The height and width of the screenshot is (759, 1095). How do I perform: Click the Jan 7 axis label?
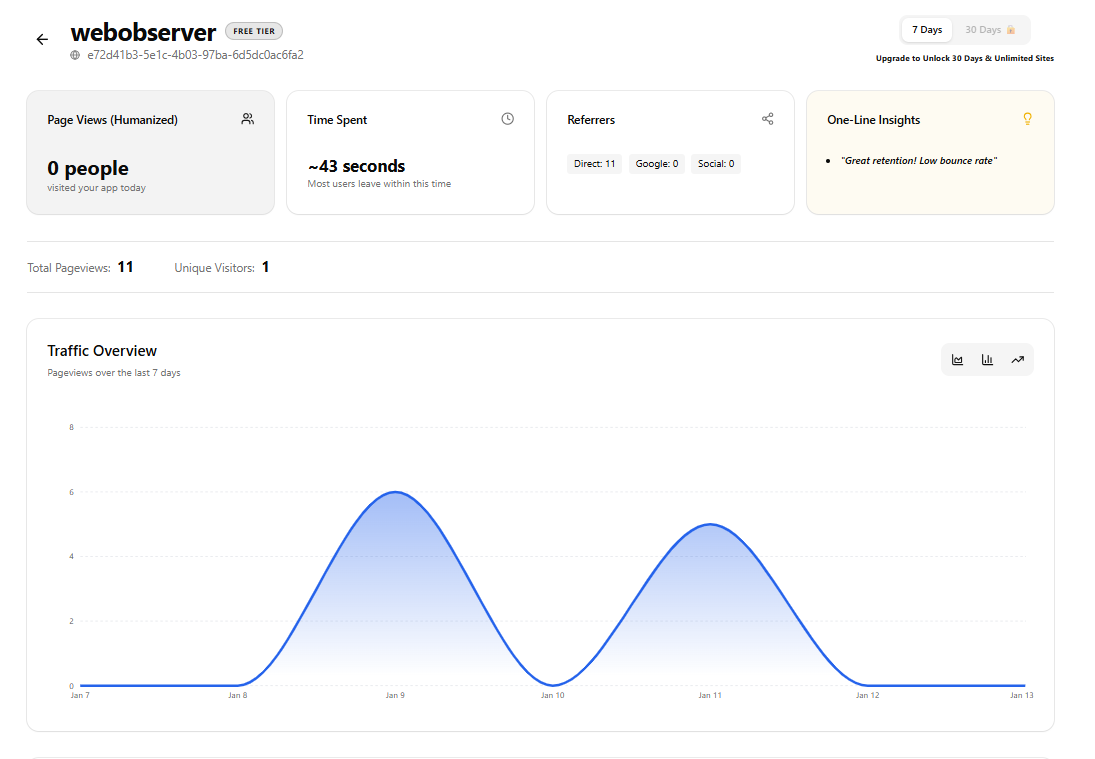click(x=80, y=695)
